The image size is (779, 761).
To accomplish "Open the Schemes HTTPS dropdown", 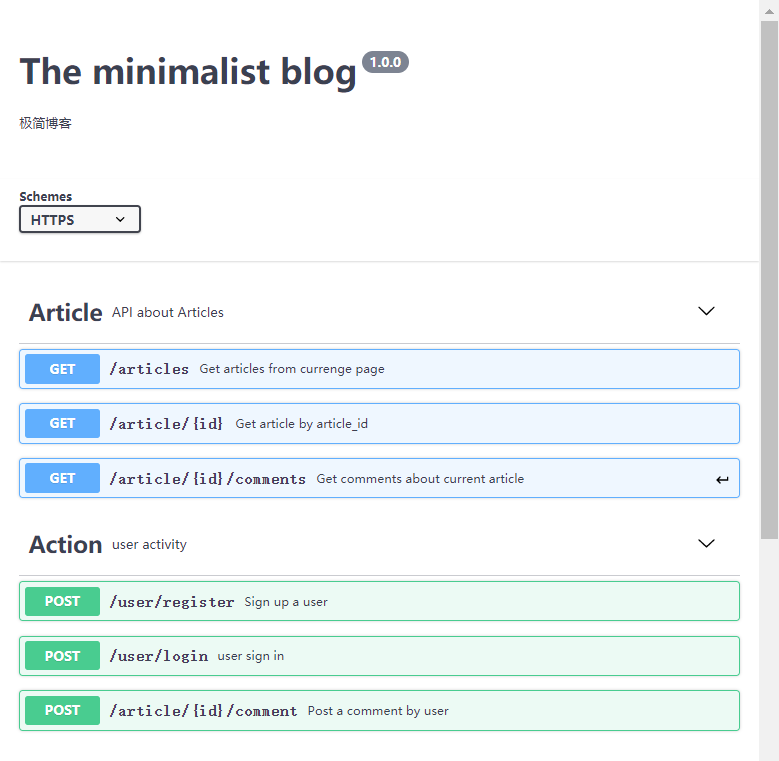I will [79, 219].
